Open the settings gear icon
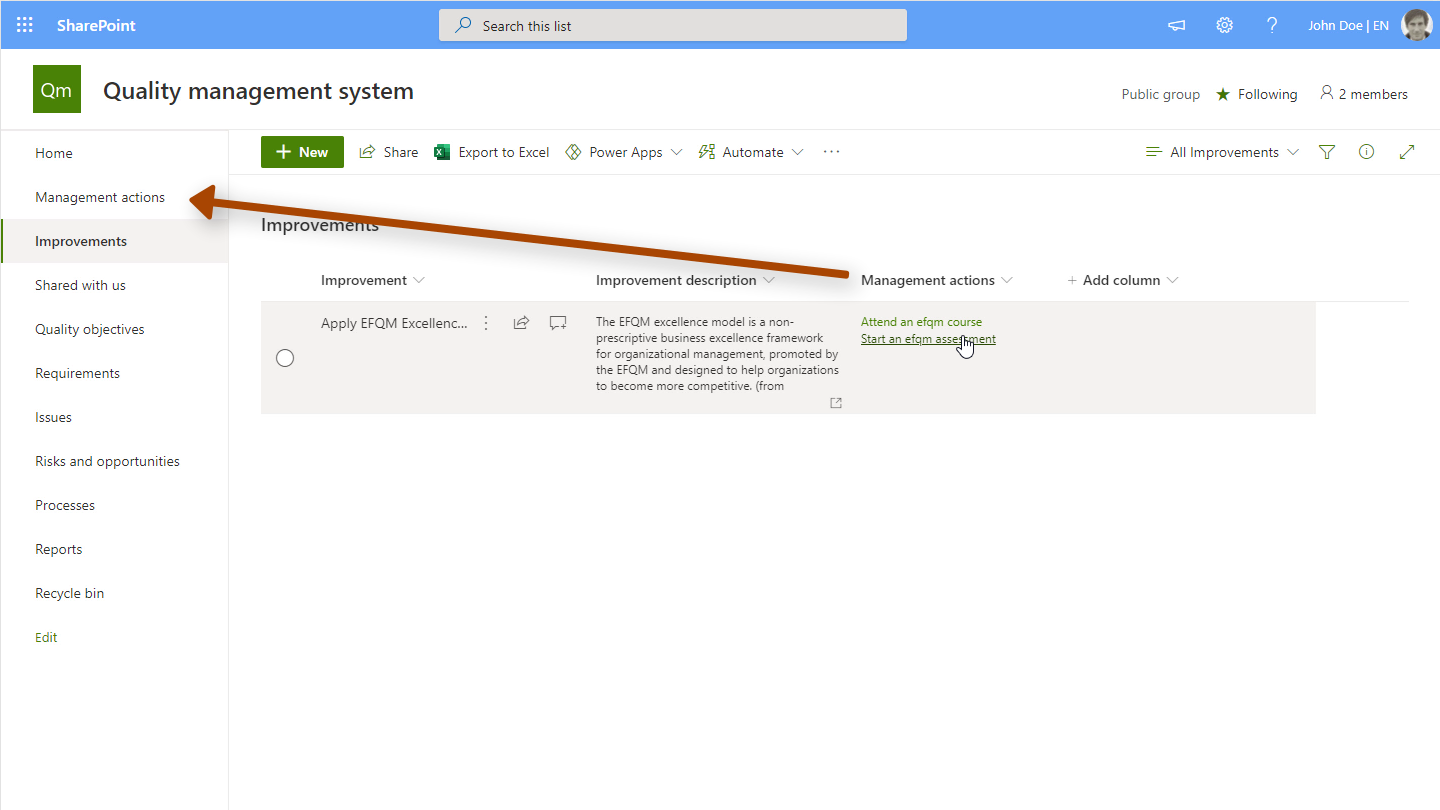Image resolution: width=1440 pixels, height=810 pixels. (x=1224, y=25)
